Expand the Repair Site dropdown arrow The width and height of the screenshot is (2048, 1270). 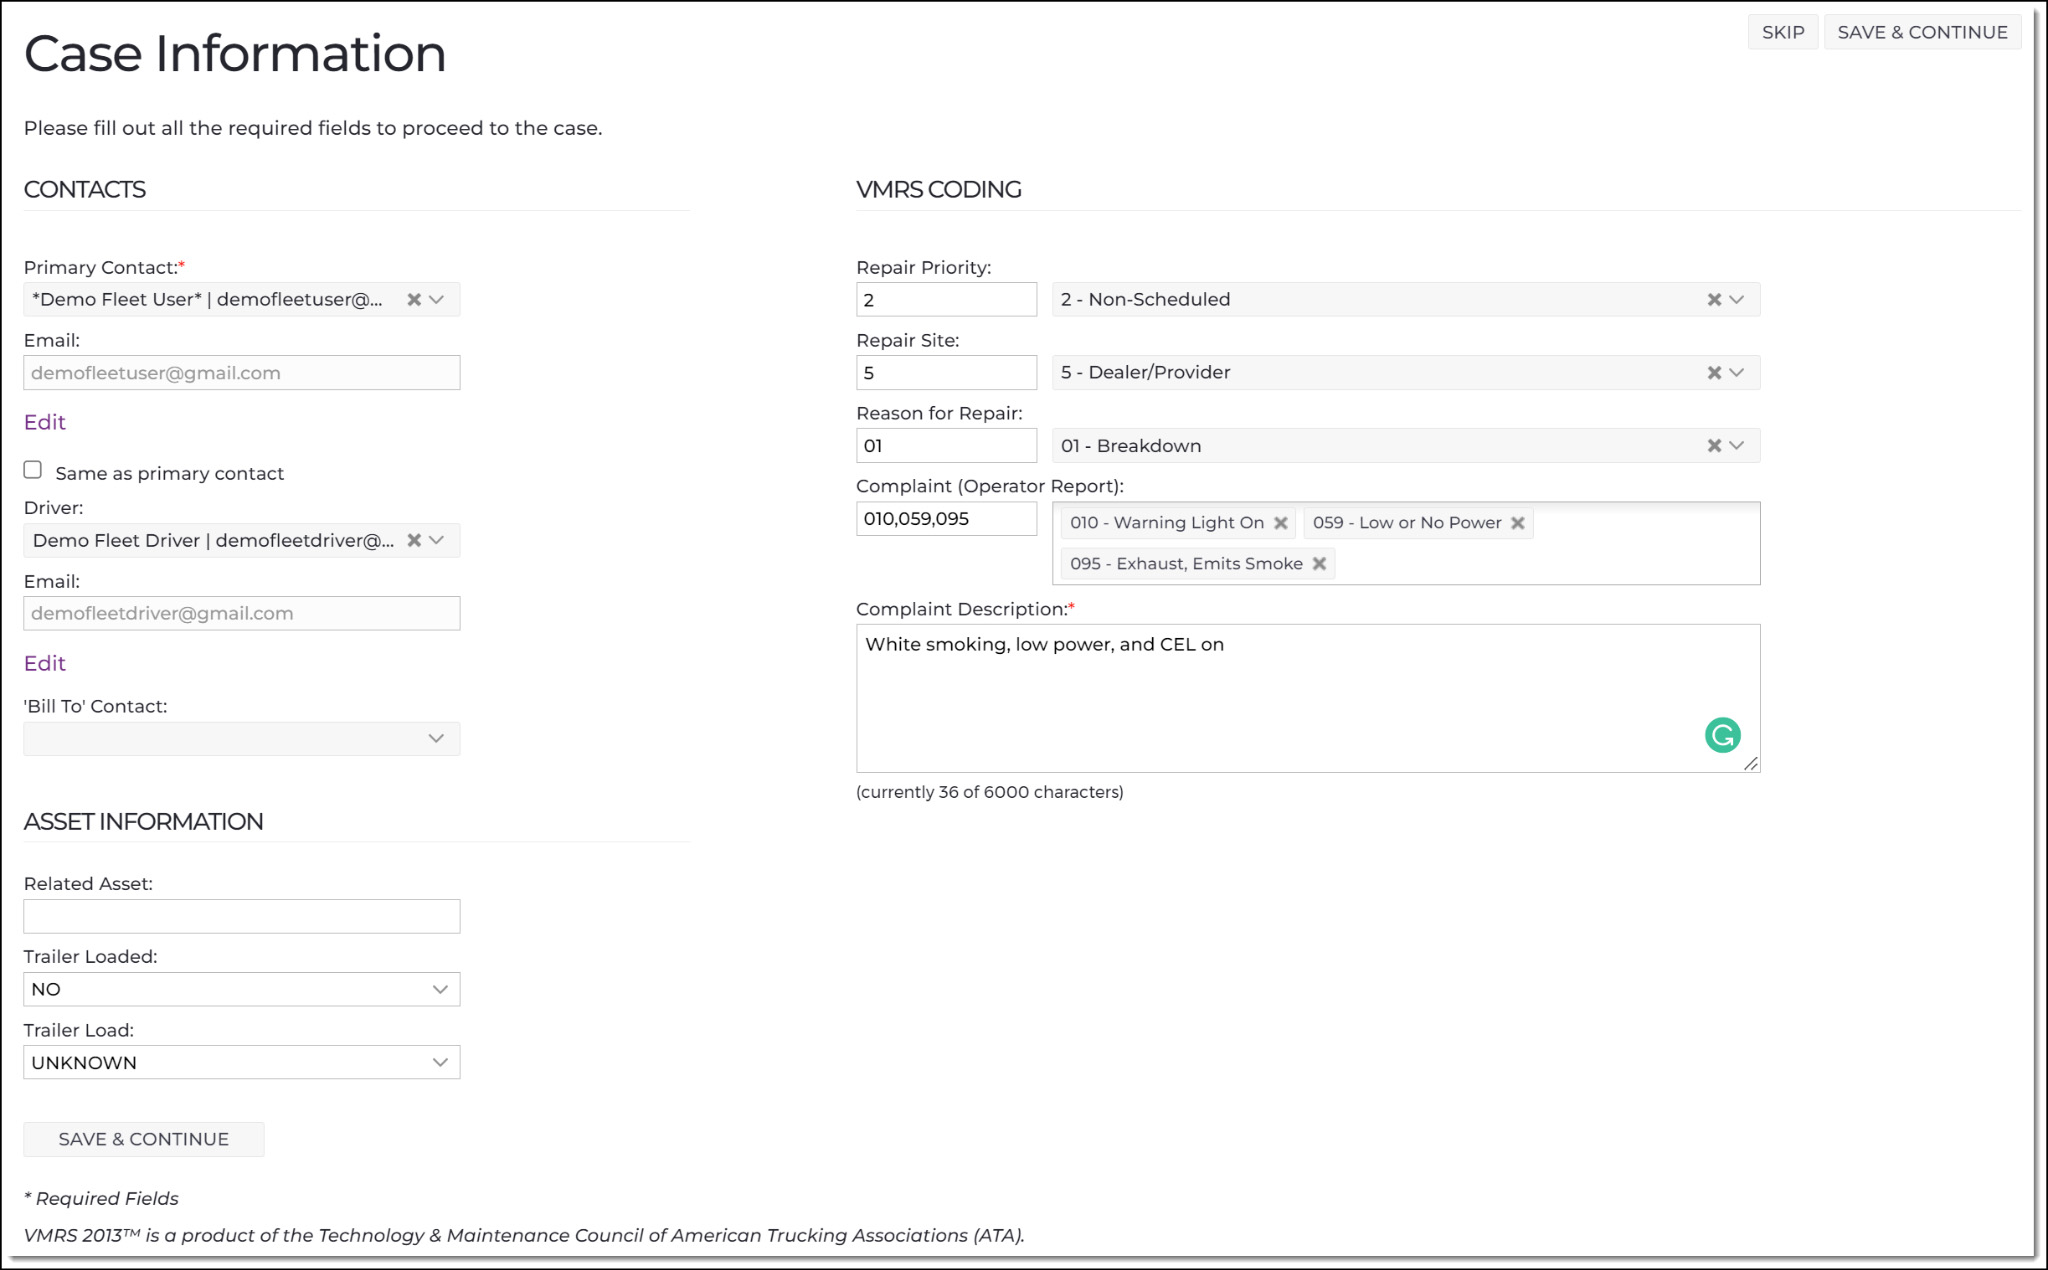click(1737, 373)
